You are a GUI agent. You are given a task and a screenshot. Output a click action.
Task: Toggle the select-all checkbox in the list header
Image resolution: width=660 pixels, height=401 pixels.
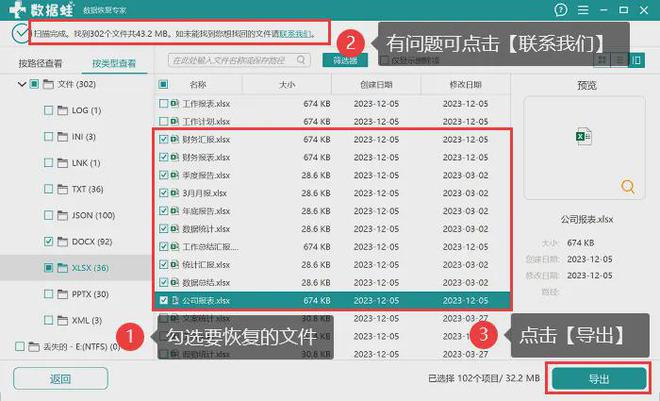[x=163, y=85]
